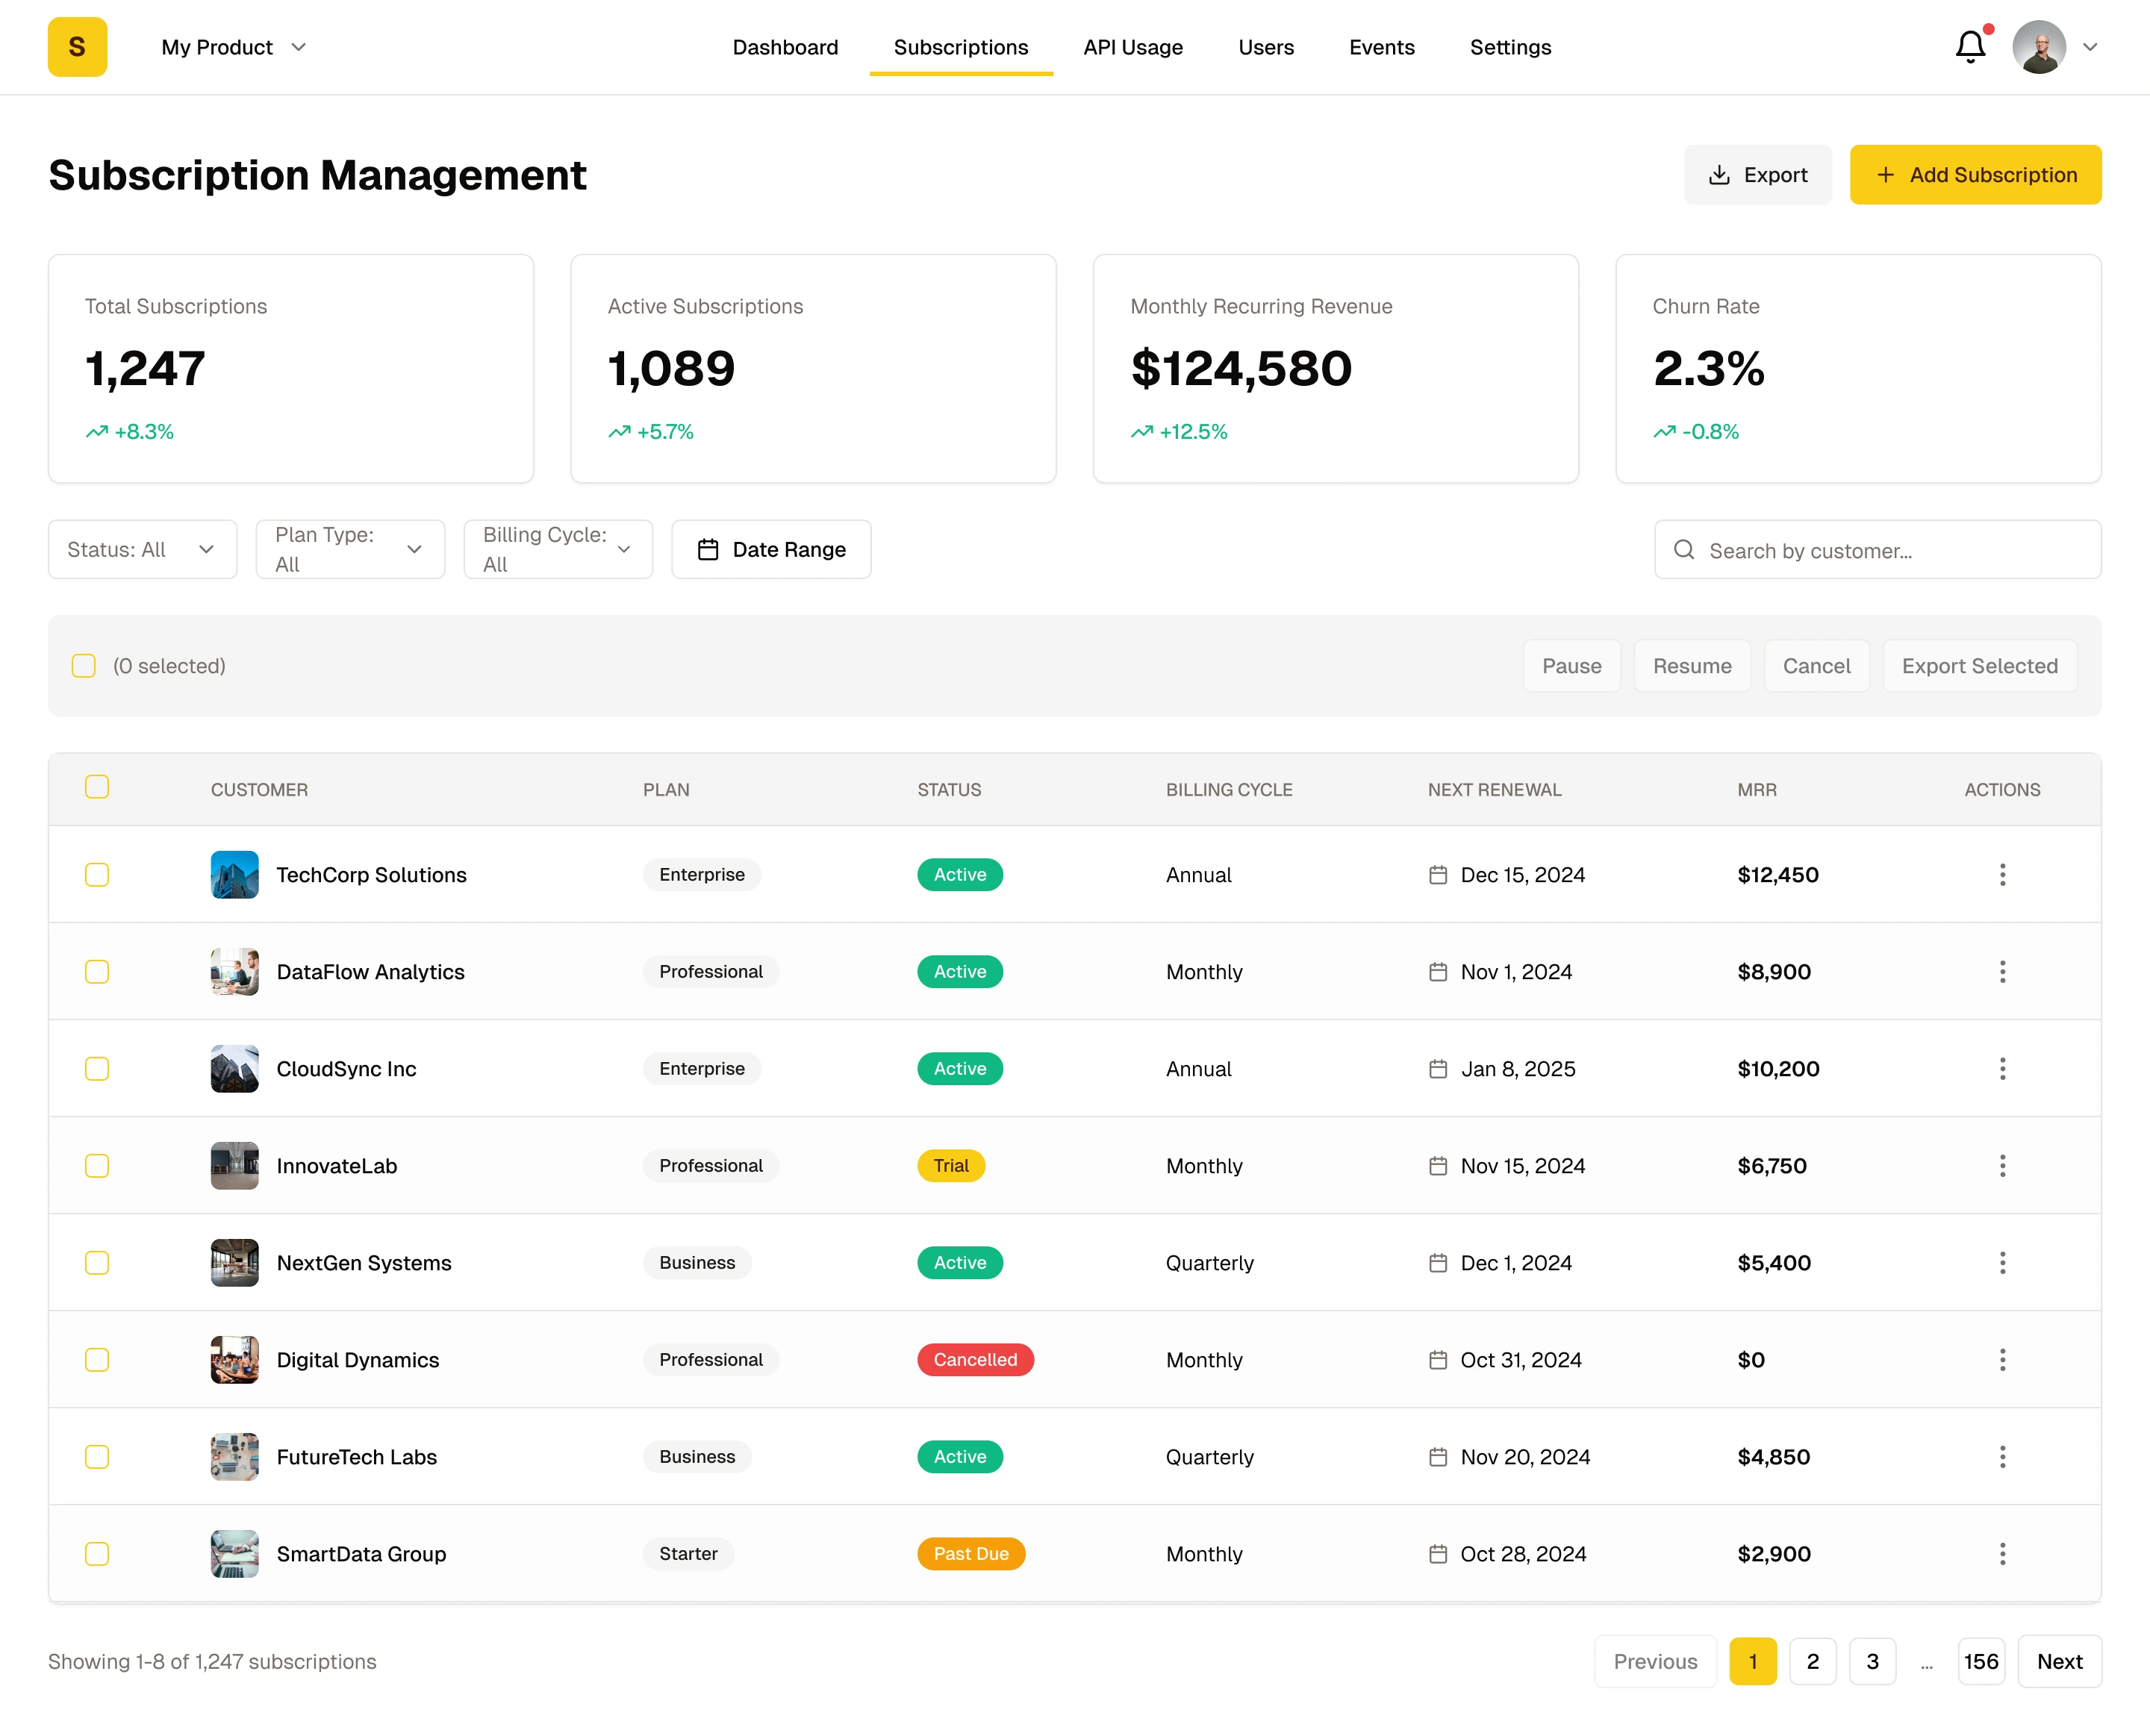Open actions menu for TechCorp Solutions
Viewport: 2150px width, 1736px height.
(x=2001, y=875)
